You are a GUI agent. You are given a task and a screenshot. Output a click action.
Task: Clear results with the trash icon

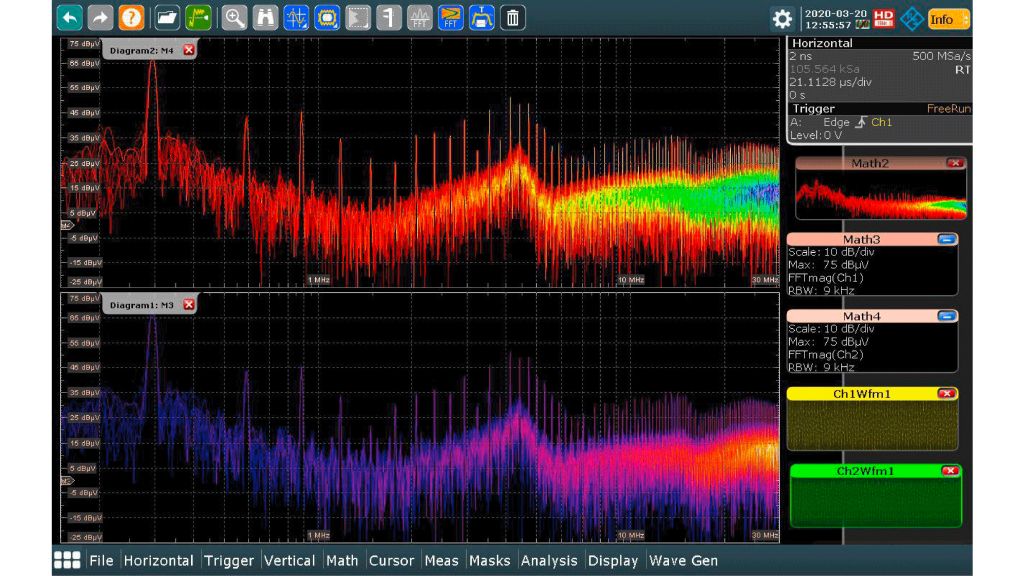tap(513, 17)
